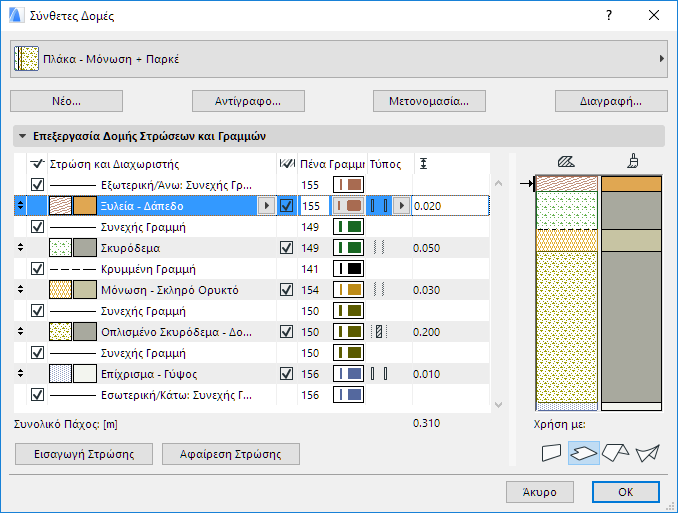Image resolution: width=678 pixels, height=513 pixels.
Task: Click the finish type icon for Επίχρισμα - Γύψος
Action: [379, 374]
